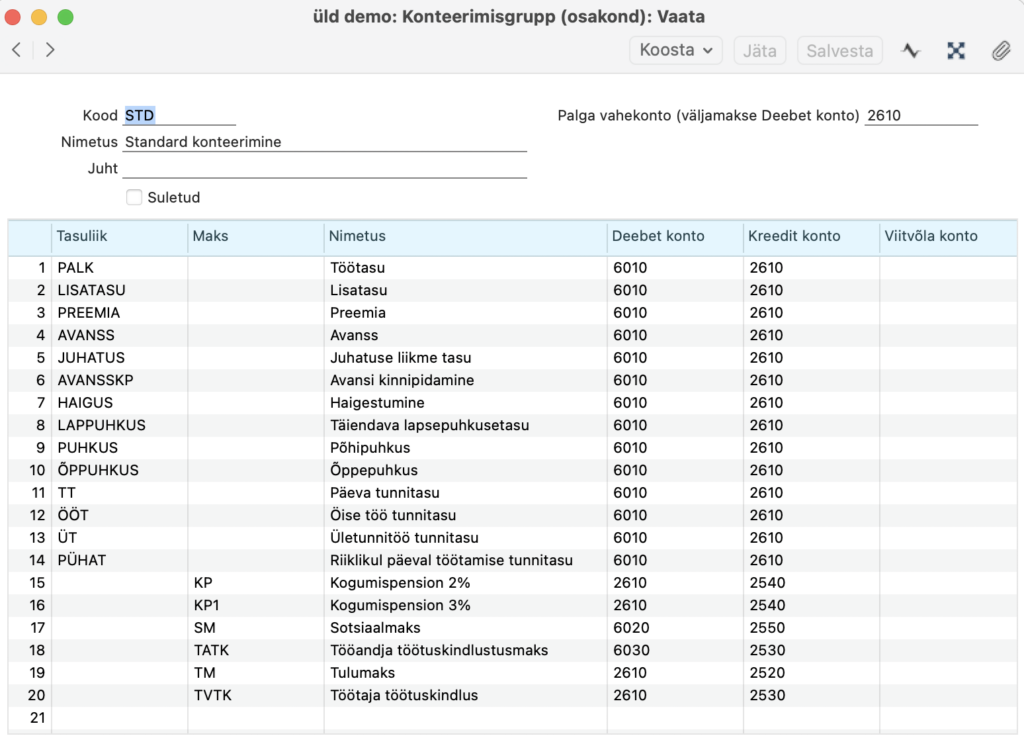Go to the next record arrow
1024x736 pixels.
pyautogui.click(x=50, y=50)
